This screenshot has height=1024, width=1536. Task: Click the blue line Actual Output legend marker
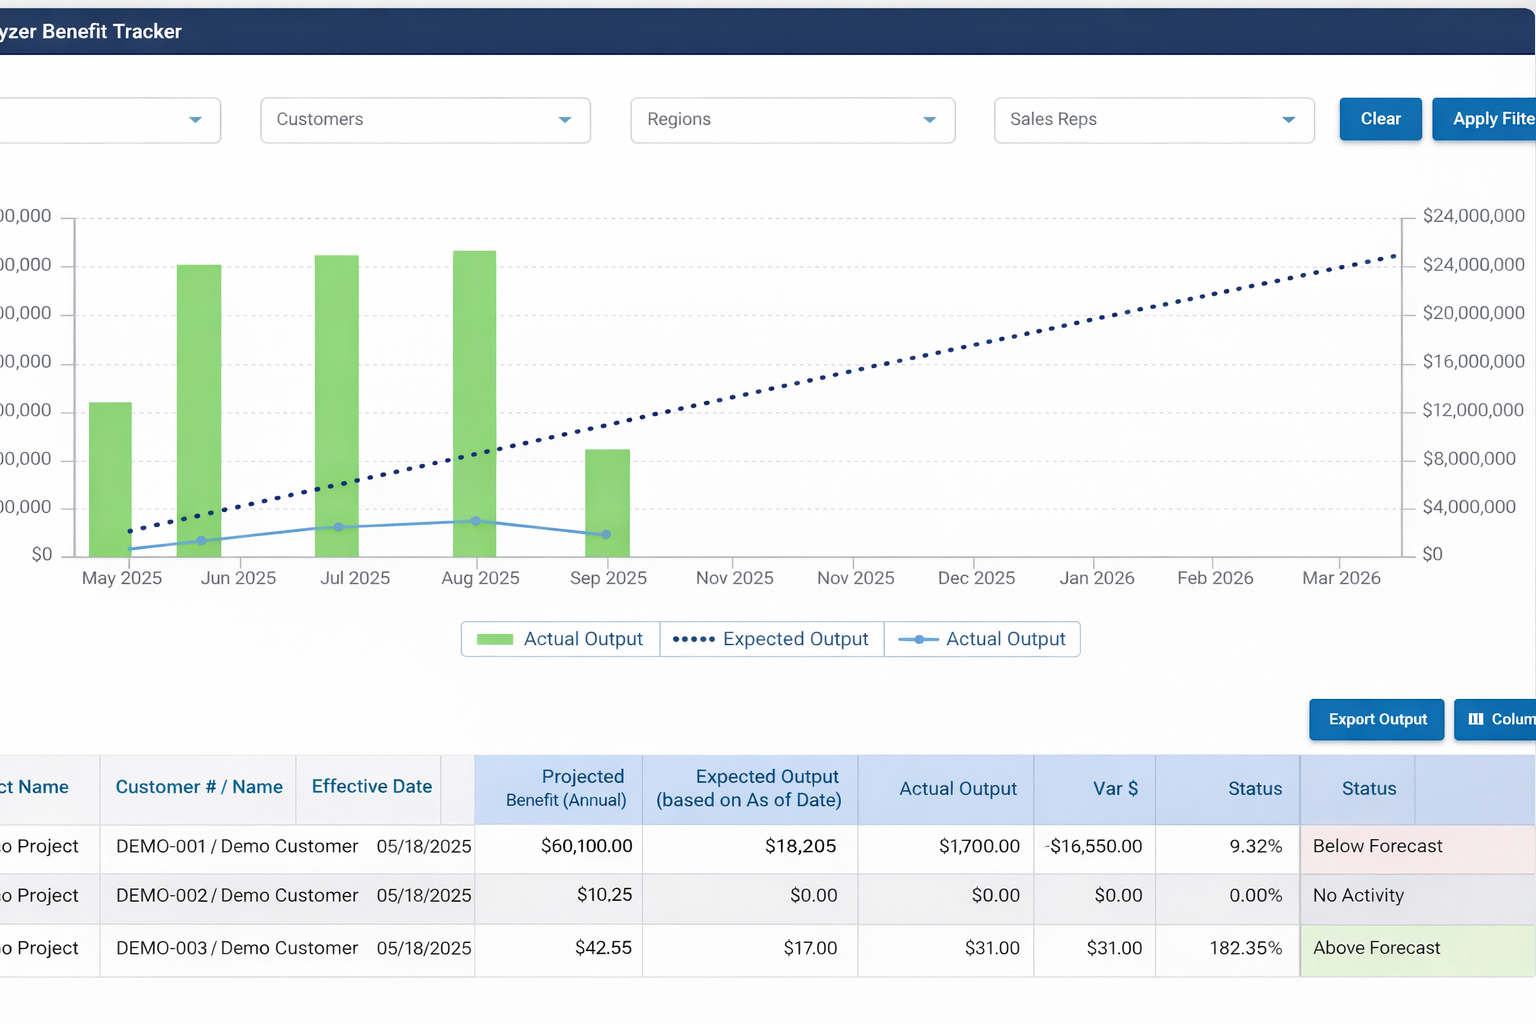(x=918, y=640)
